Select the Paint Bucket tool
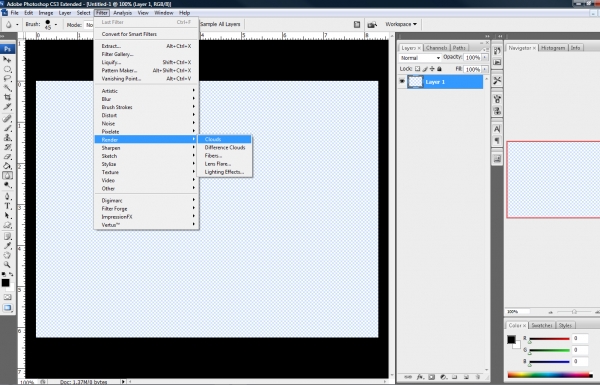This screenshot has width=600, height=385. 7,166
